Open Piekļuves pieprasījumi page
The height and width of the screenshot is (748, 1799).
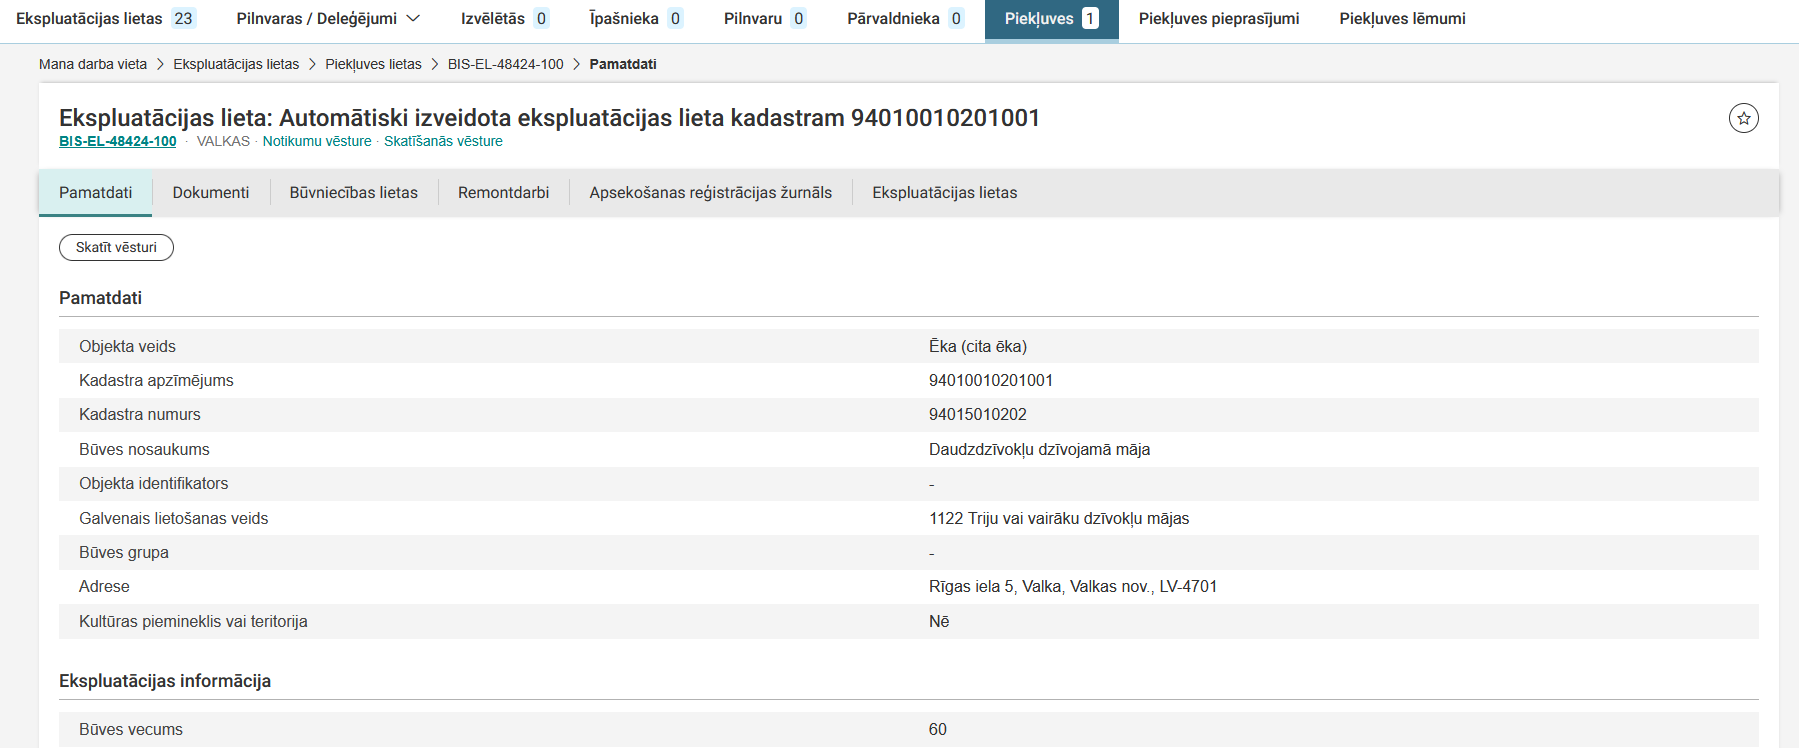coord(1218,19)
